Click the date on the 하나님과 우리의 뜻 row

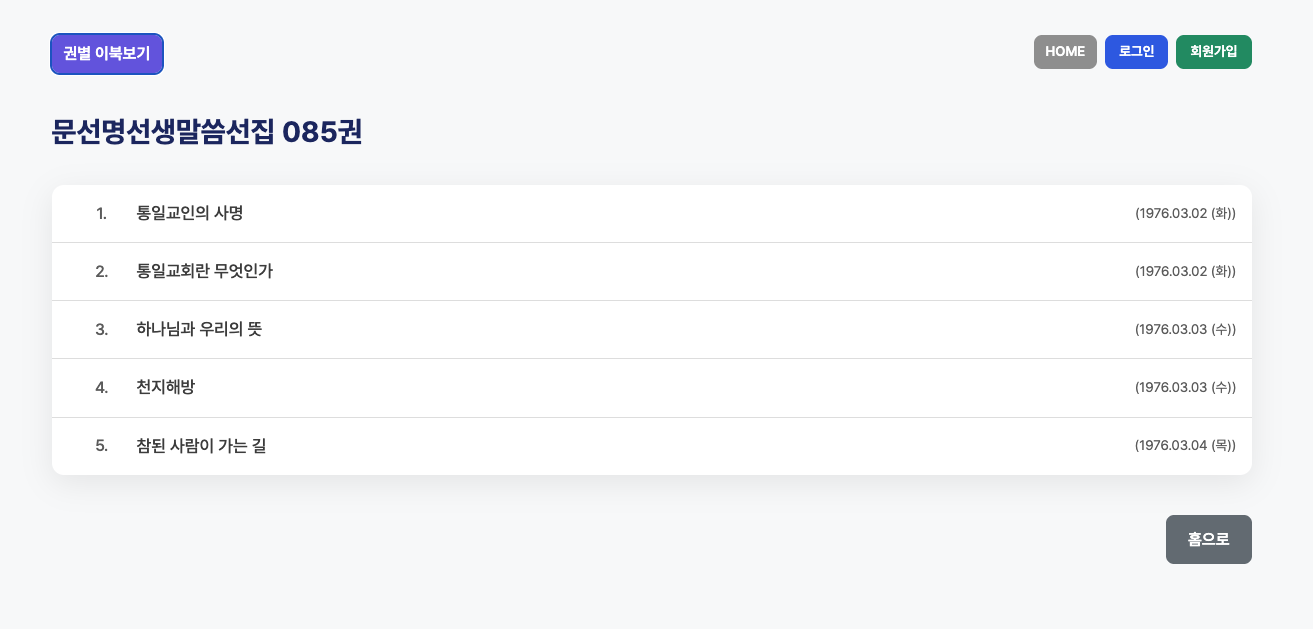[1185, 330]
